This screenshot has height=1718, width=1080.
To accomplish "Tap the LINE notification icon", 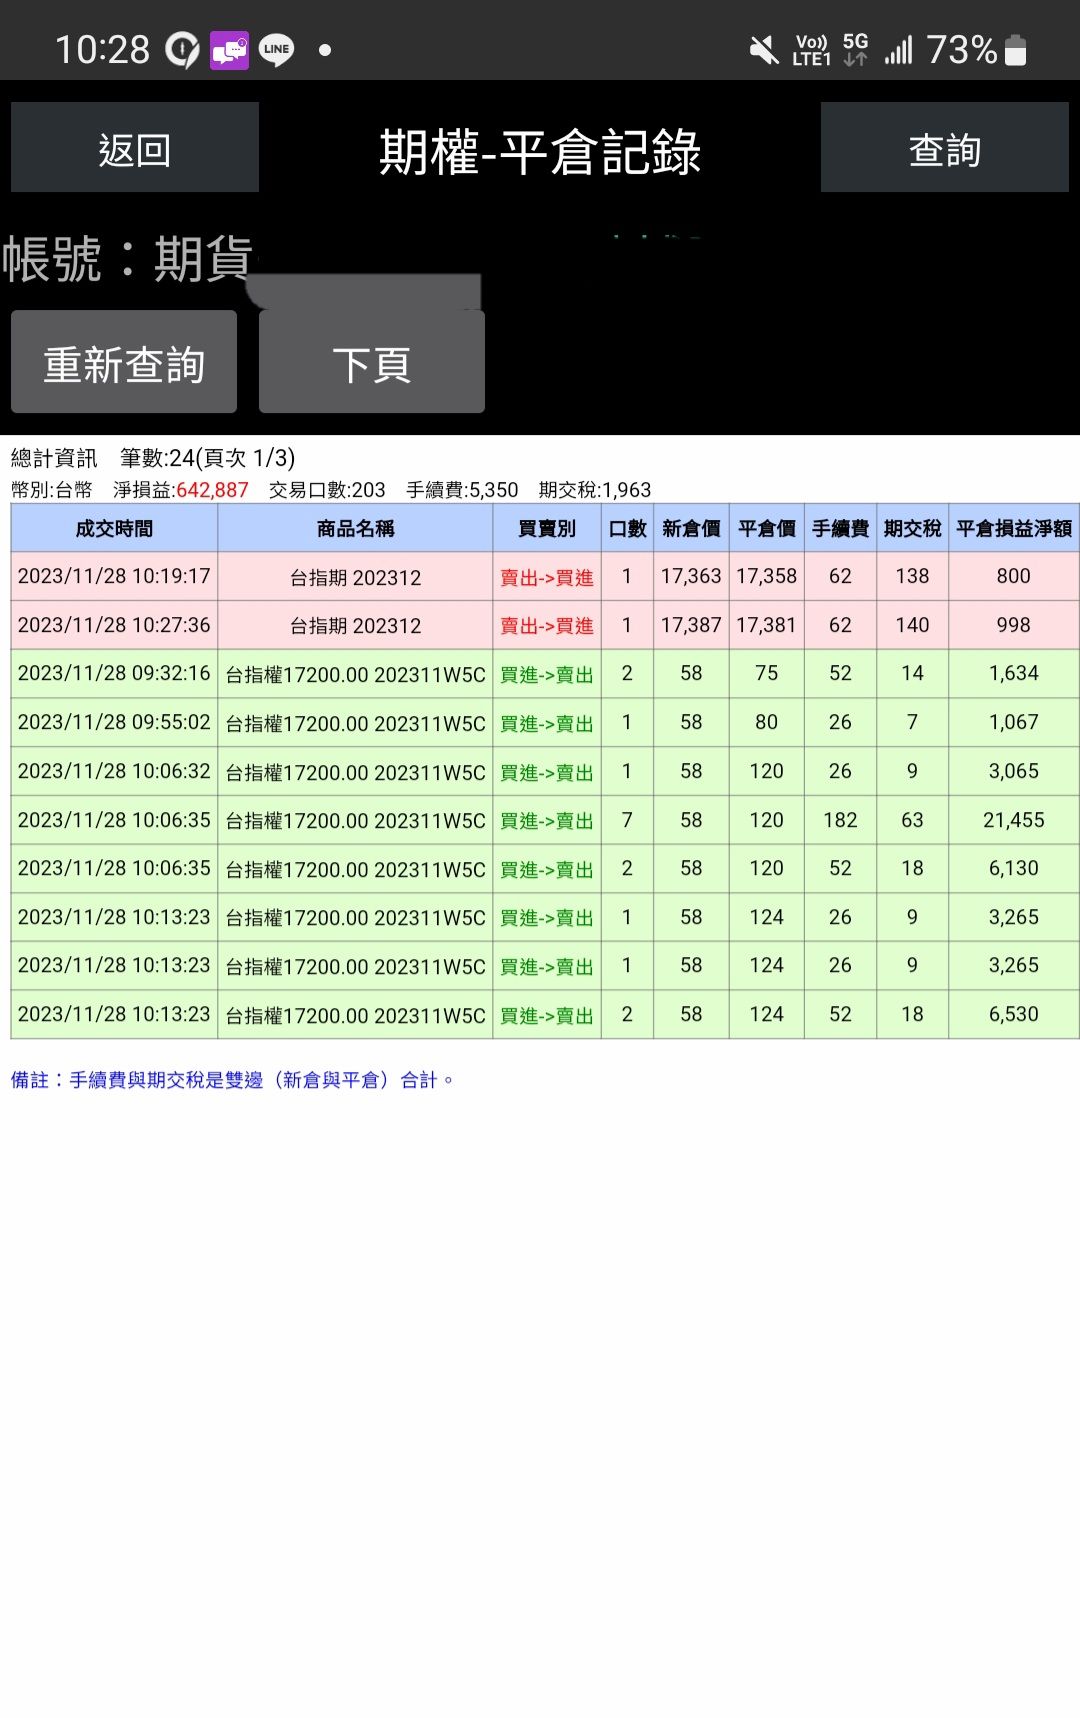I will 276,49.
